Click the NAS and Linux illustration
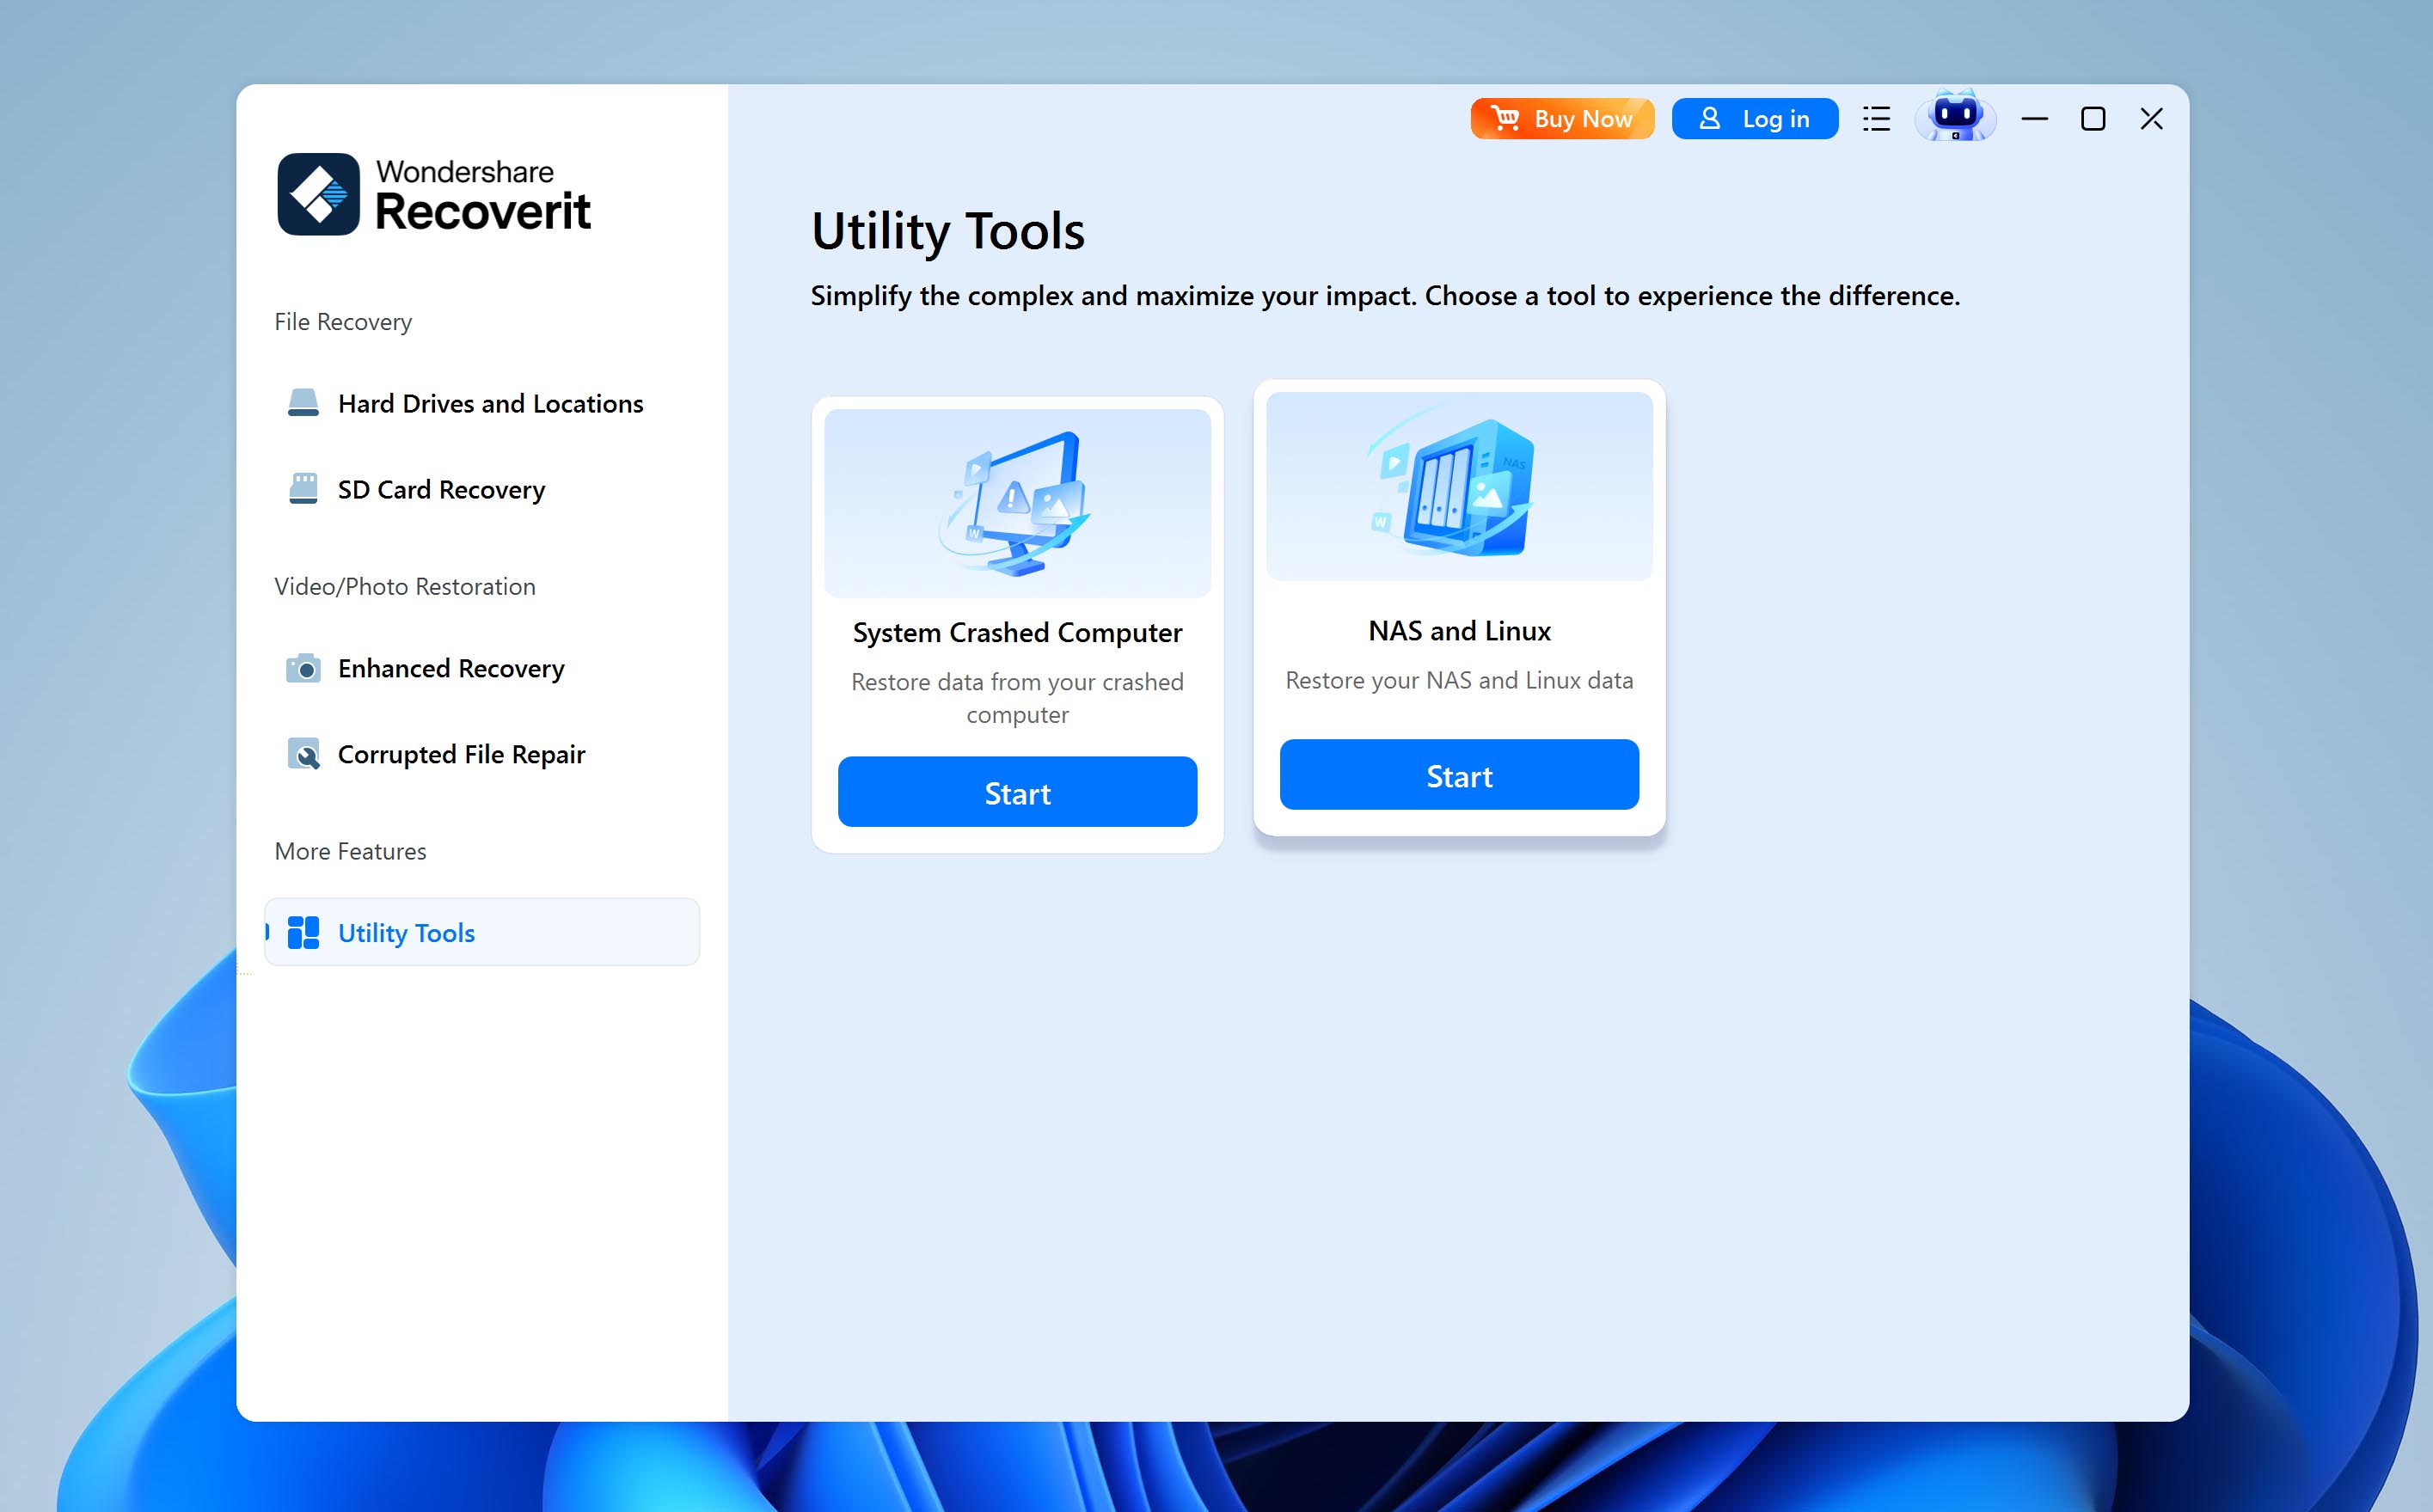The image size is (2433, 1512). 1459,486
